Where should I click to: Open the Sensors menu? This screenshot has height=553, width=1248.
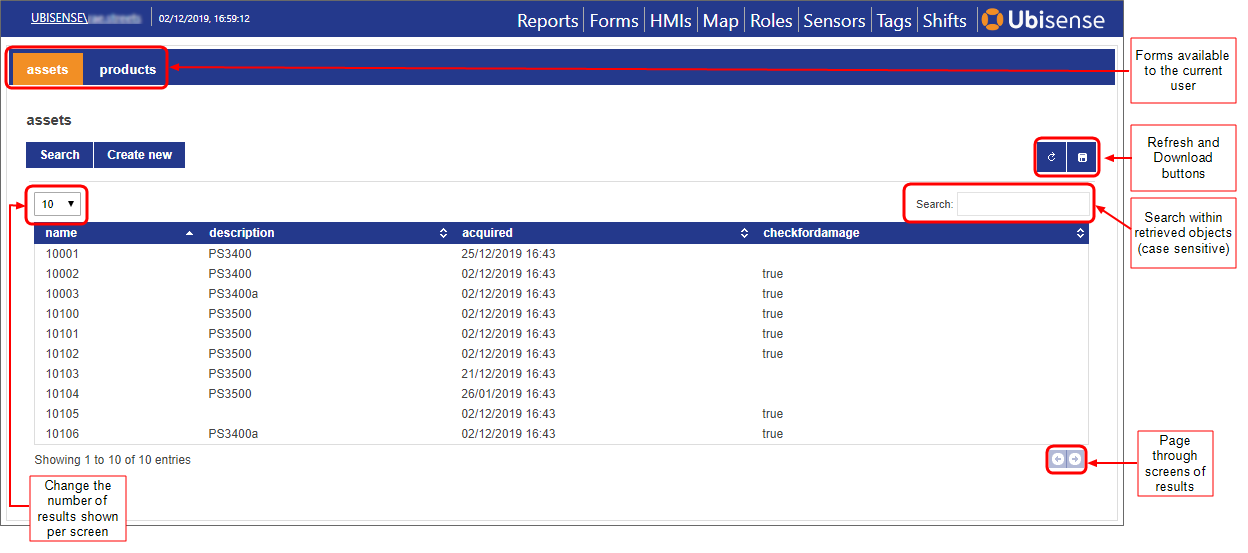(834, 20)
